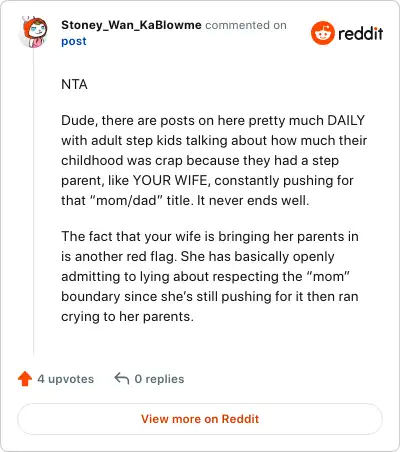This screenshot has width=400, height=452.
Task: Click the "commented on" label
Action: pos(246,25)
